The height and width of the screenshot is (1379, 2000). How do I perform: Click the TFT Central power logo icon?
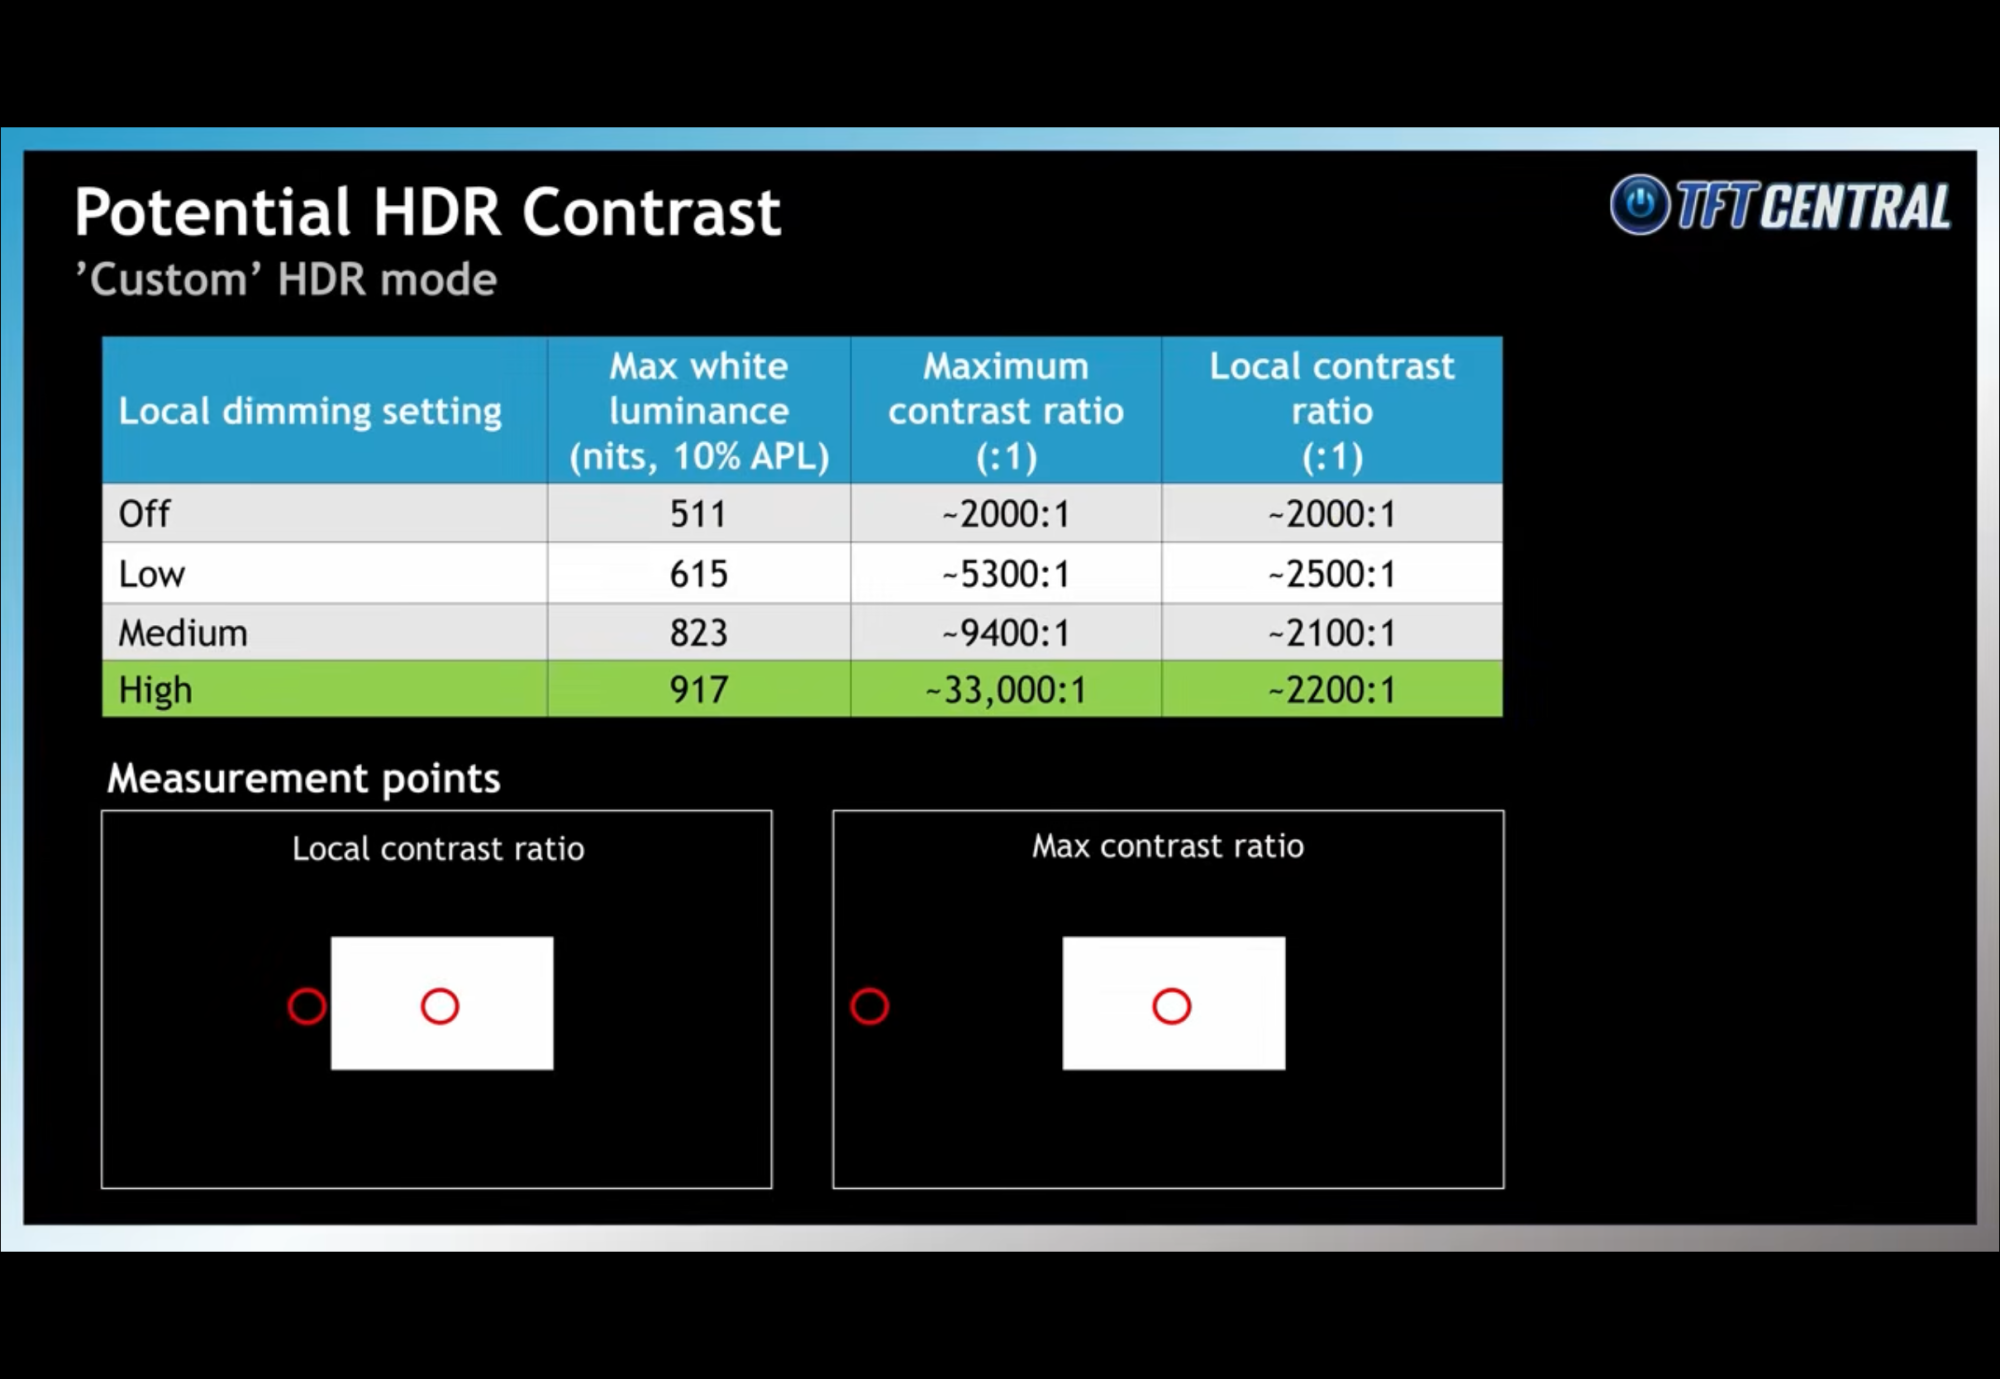(x=1639, y=205)
